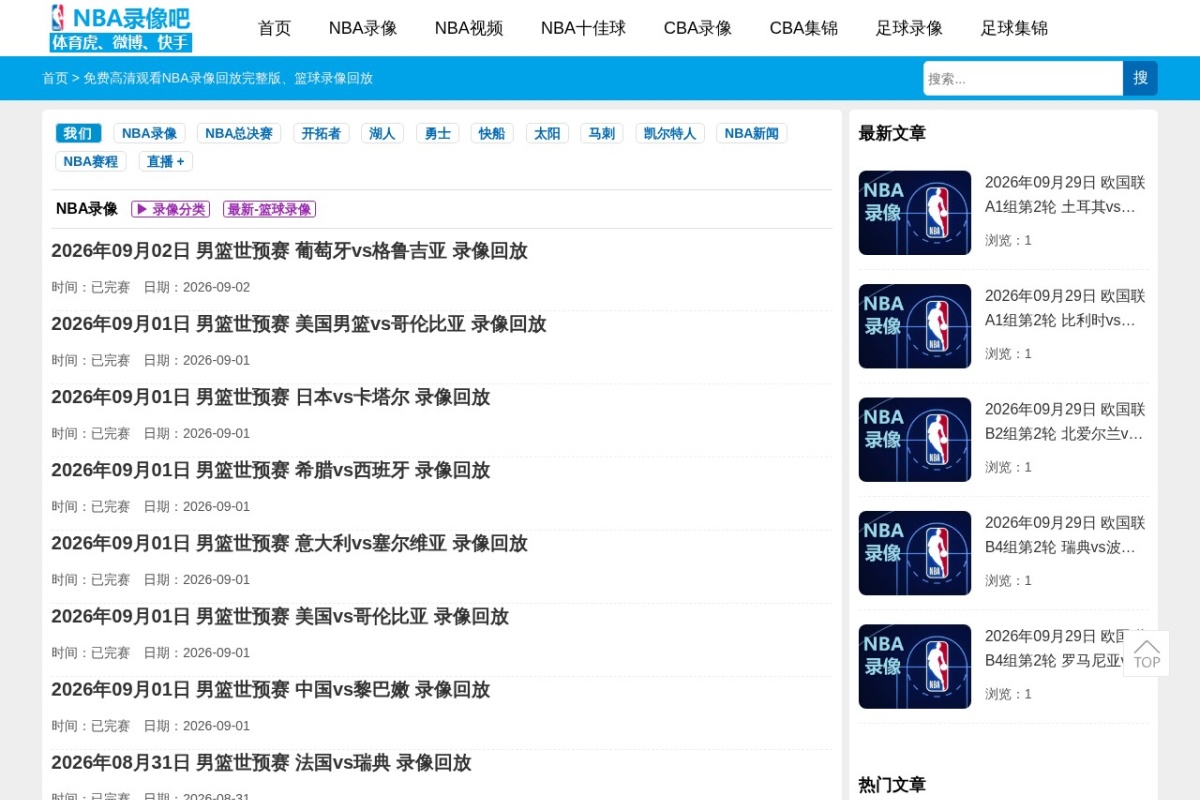
Task: Select the 太阳 team tag
Action: pos(547,133)
